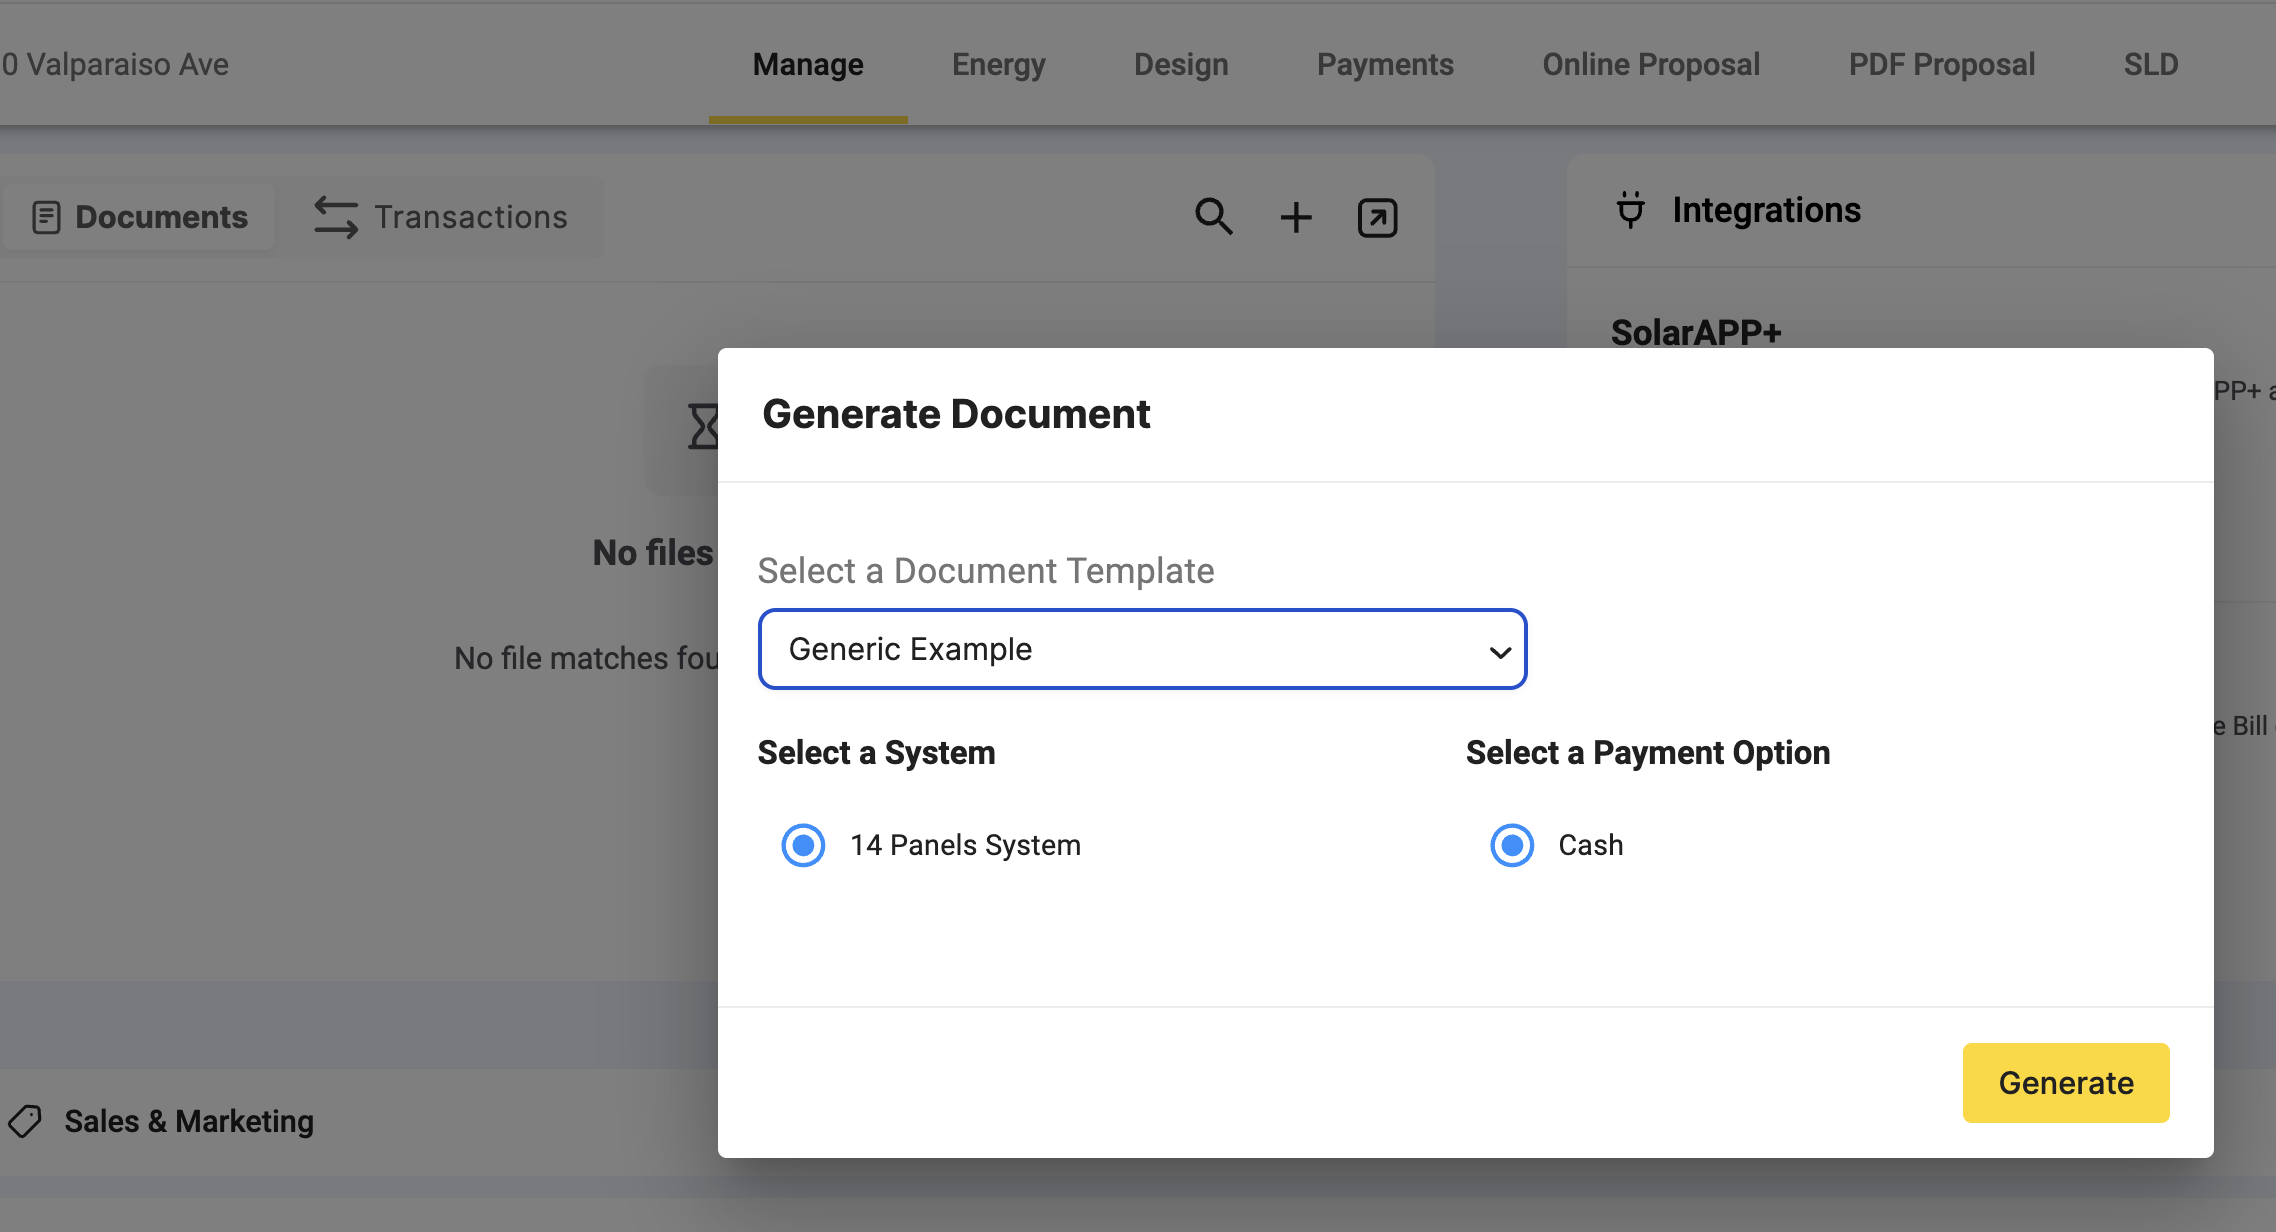The image size is (2276, 1232).
Task: Click the SolarAPP+ integration heading
Action: click(x=1696, y=331)
